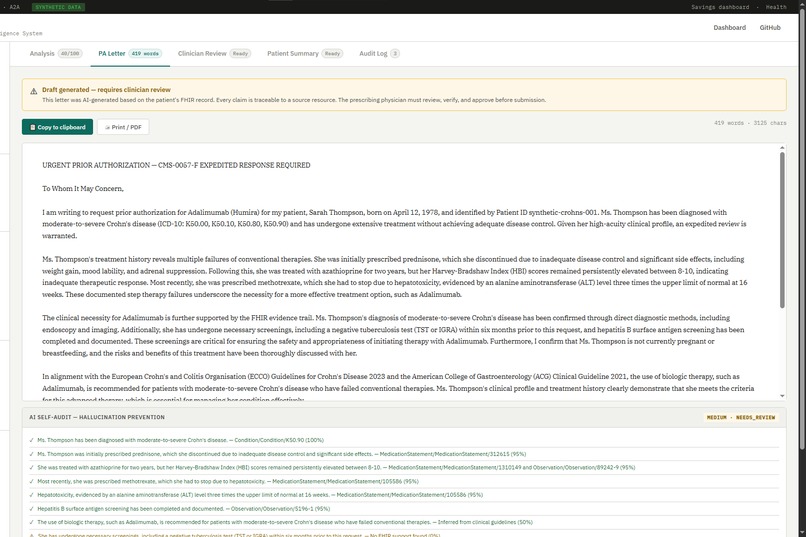Click the 419 words badge on PA Letter tab

click(145, 53)
